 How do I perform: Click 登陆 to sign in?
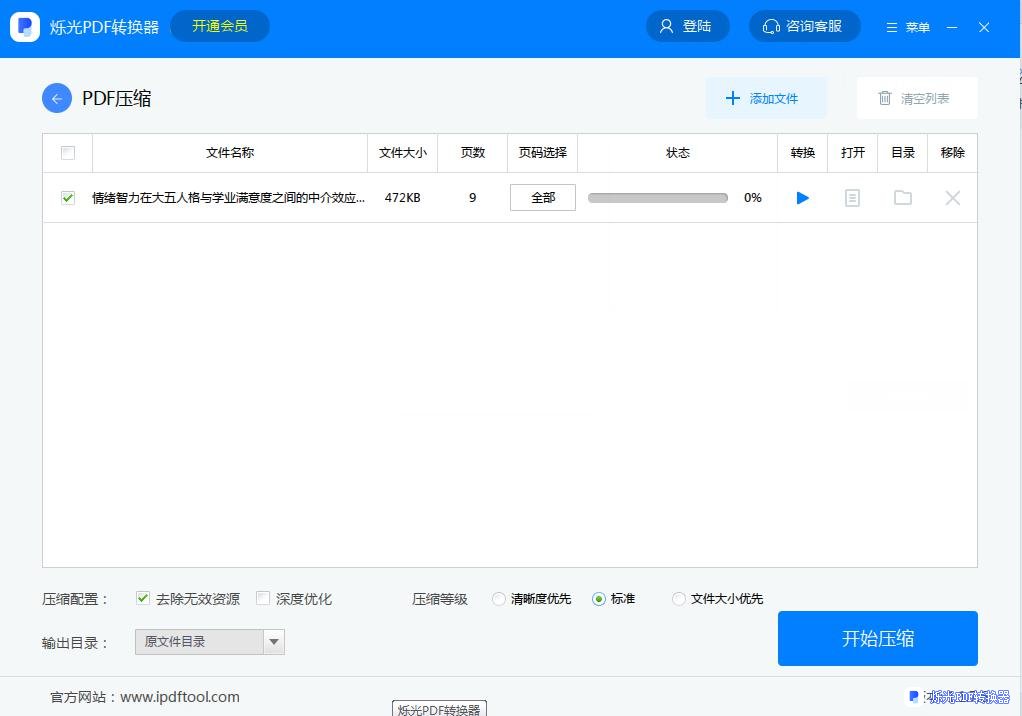pyautogui.click(x=687, y=26)
